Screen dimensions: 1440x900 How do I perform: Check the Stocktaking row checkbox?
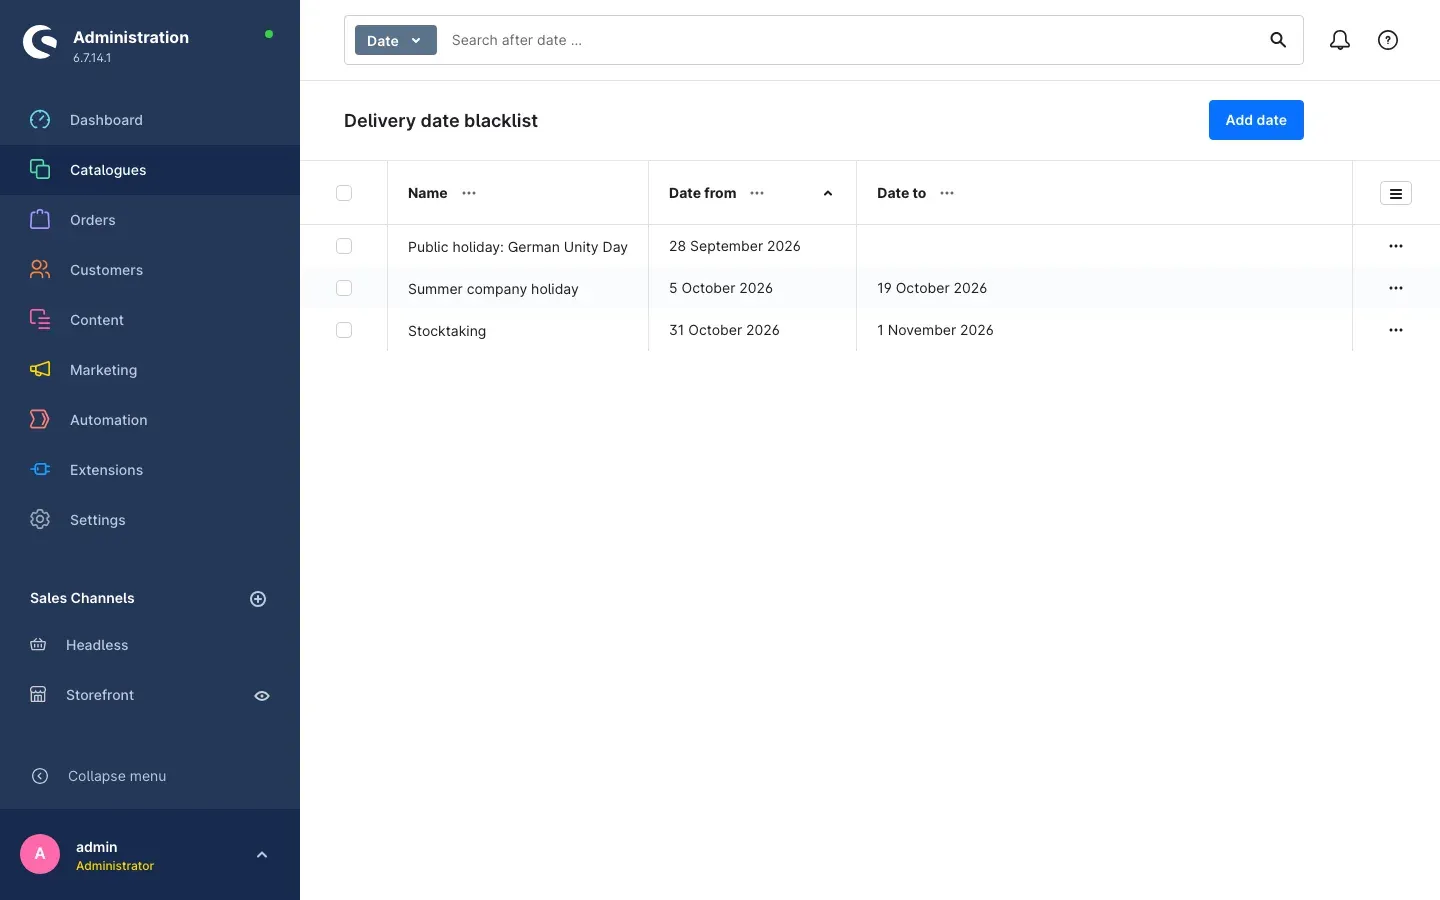click(344, 330)
